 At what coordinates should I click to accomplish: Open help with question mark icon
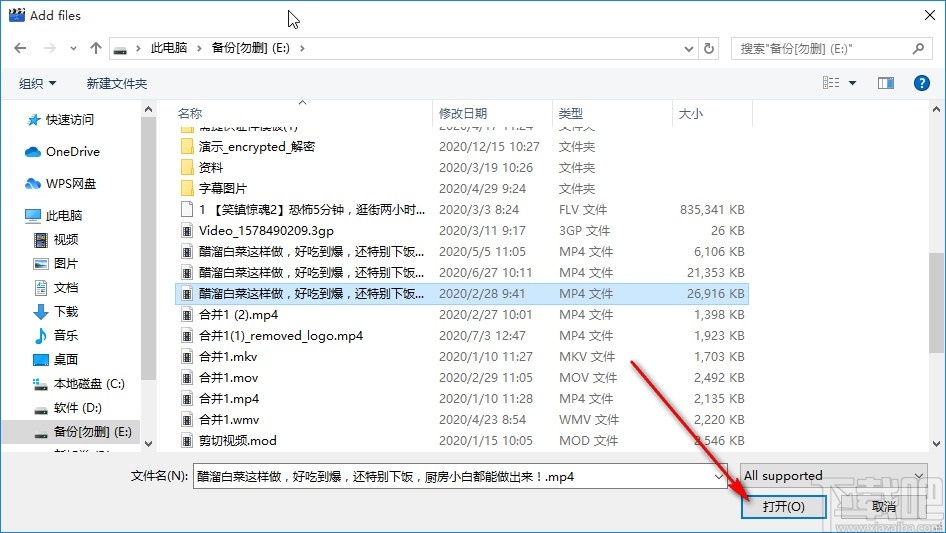(921, 83)
